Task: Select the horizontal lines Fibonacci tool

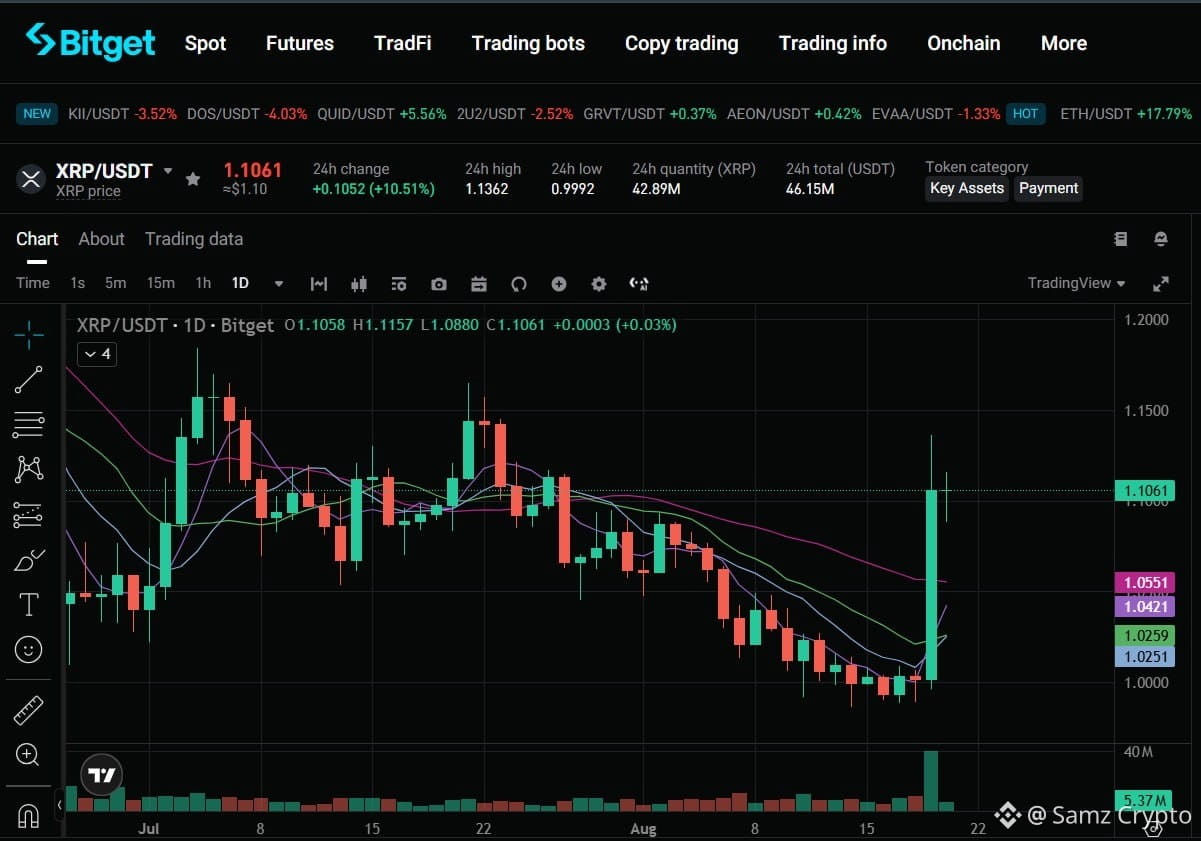Action: coord(29,425)
